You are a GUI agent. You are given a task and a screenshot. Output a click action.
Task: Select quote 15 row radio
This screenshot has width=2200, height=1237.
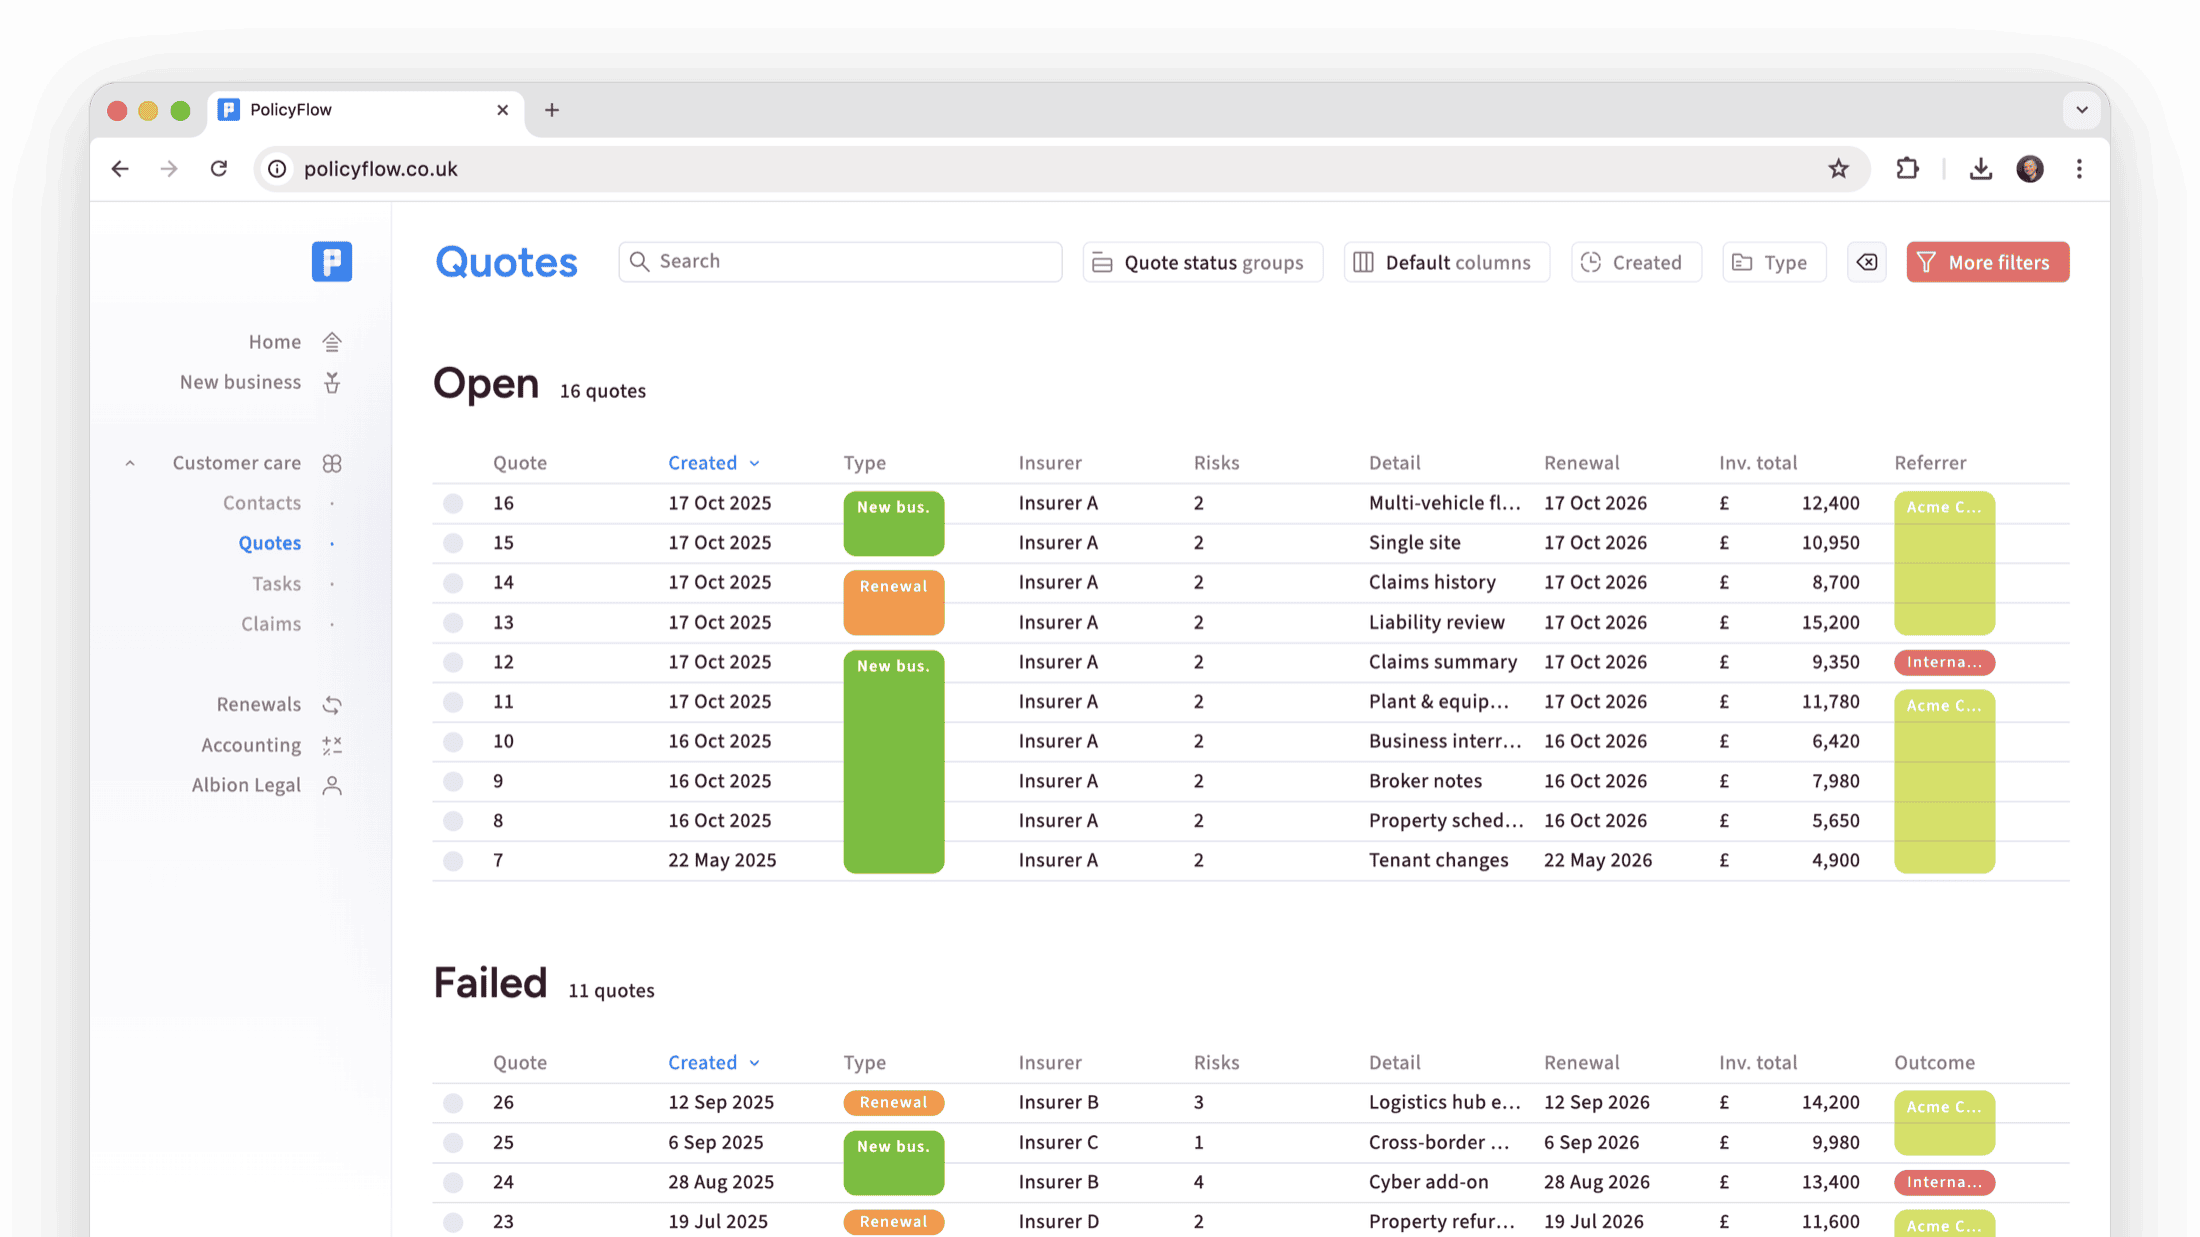(x=453, y=543)
